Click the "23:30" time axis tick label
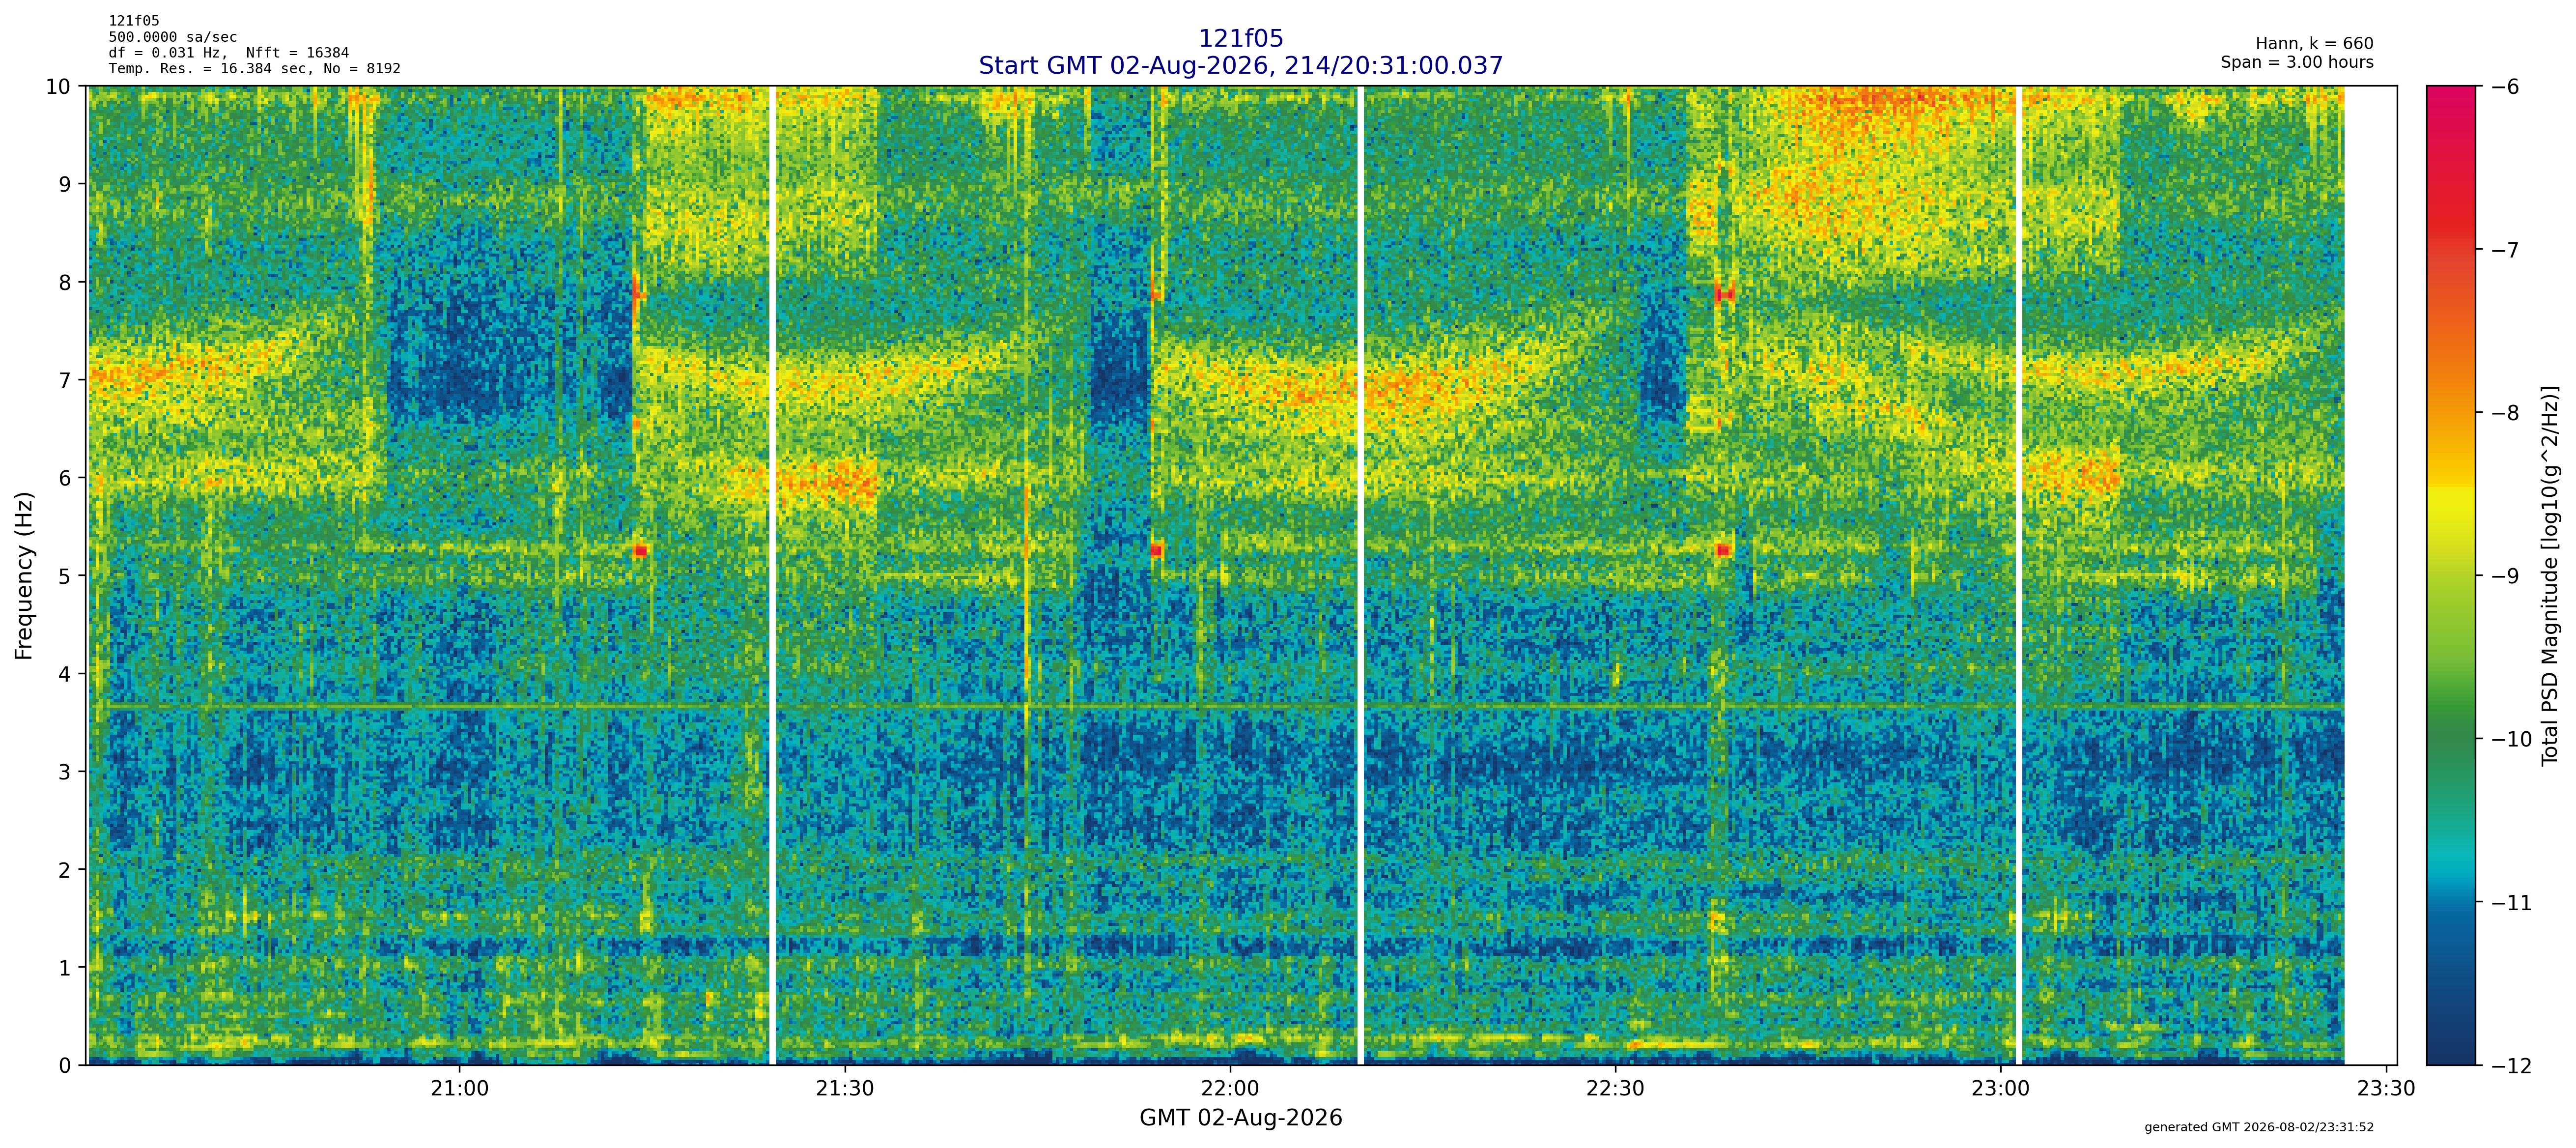This screenshot has width=2576, height=1148. tap(2386, 1089)
